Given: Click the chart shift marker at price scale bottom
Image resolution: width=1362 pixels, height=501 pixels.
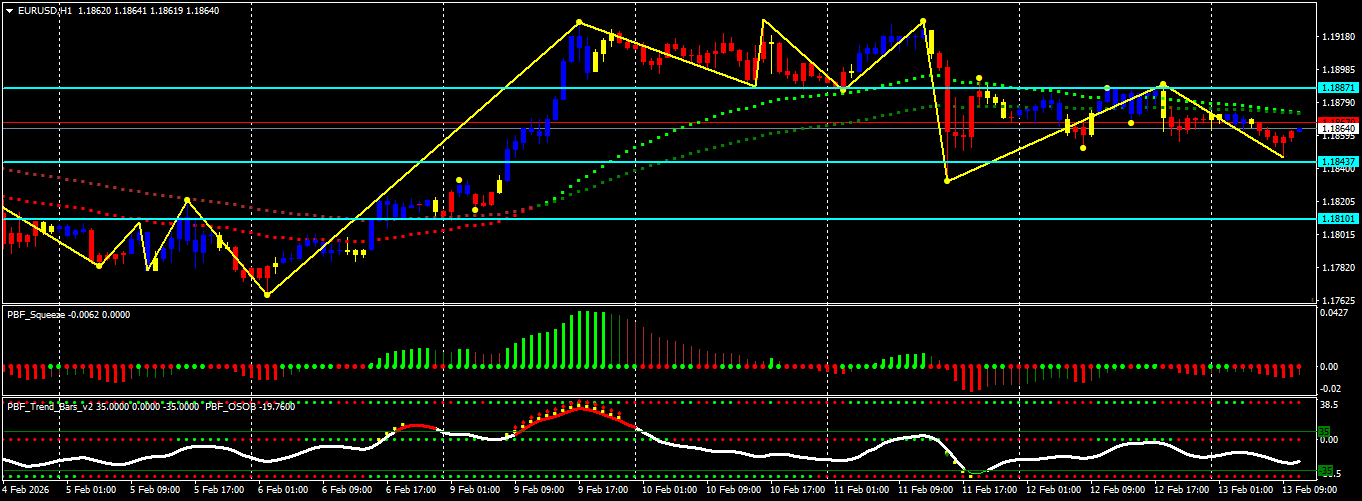Looking at the screenshot, I should pos(1314,300).
